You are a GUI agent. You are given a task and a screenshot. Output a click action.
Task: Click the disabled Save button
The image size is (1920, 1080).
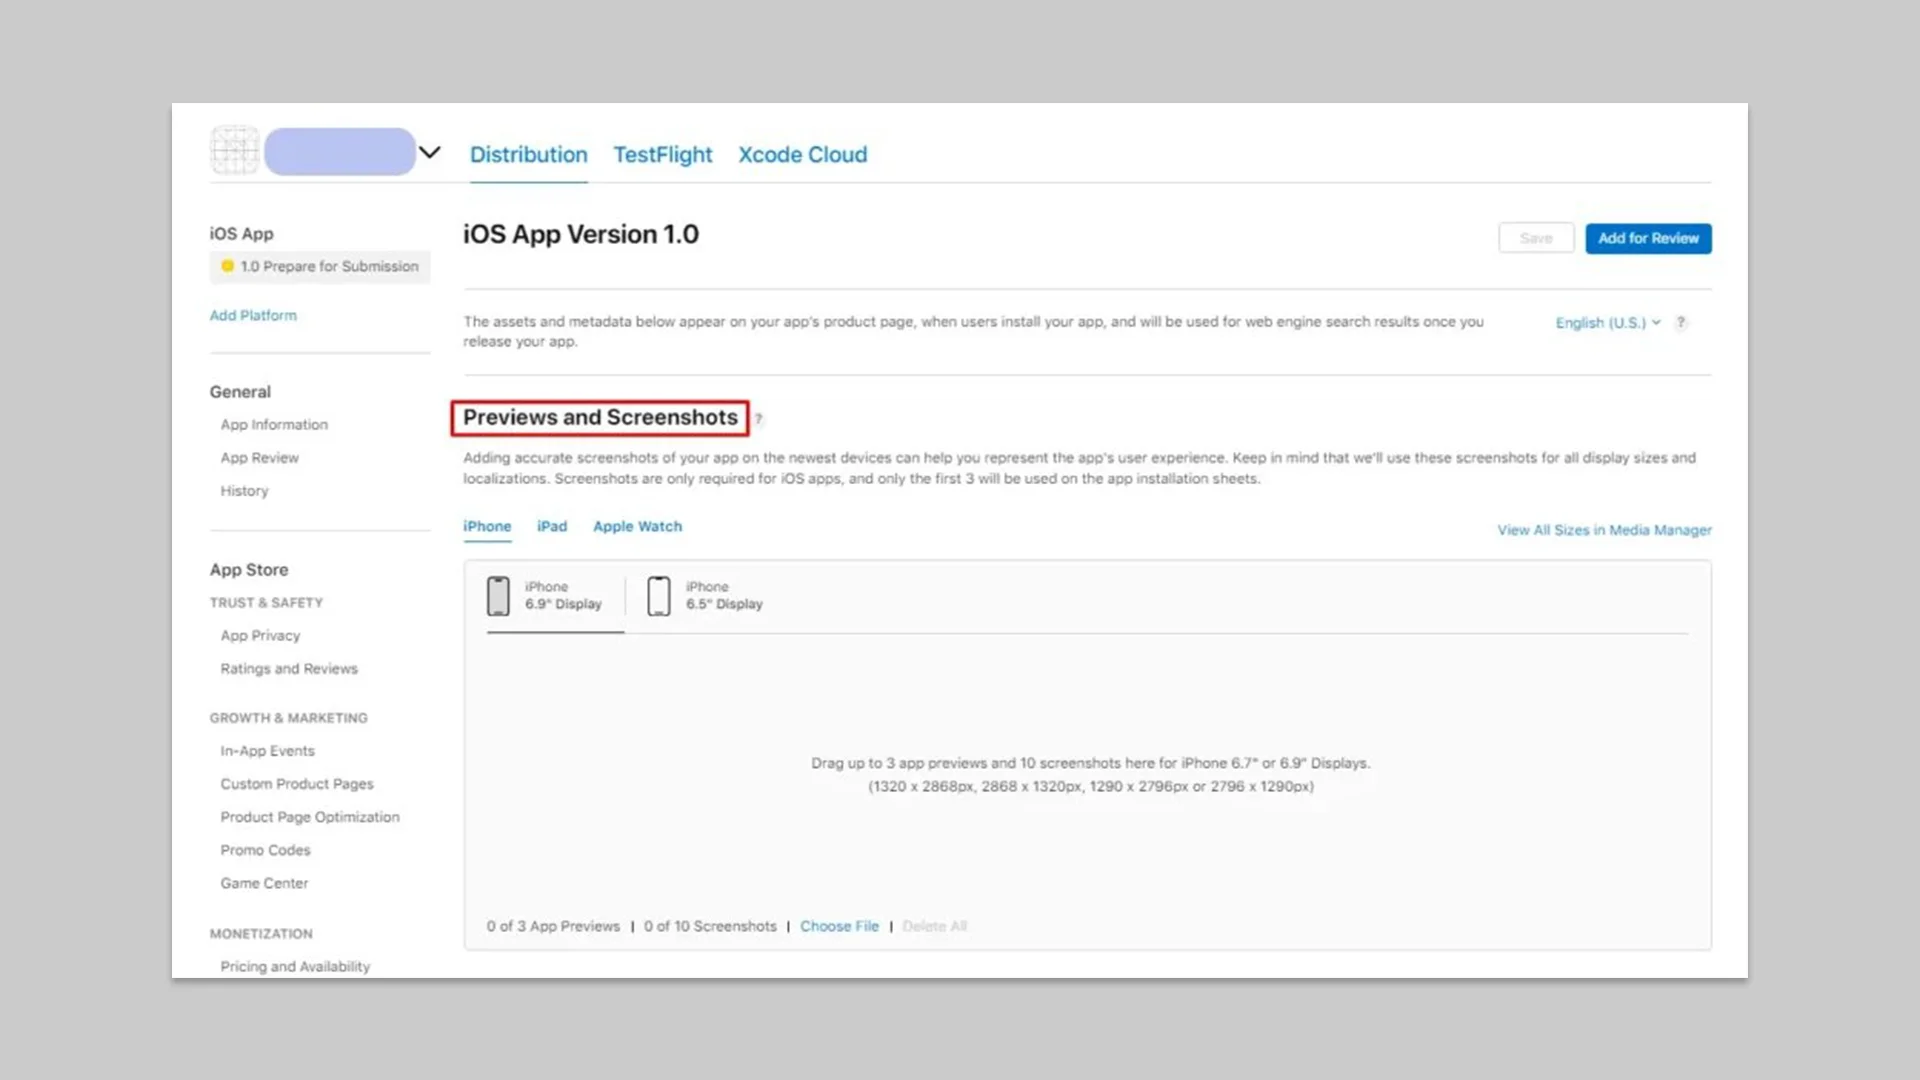pos(1536,238)
